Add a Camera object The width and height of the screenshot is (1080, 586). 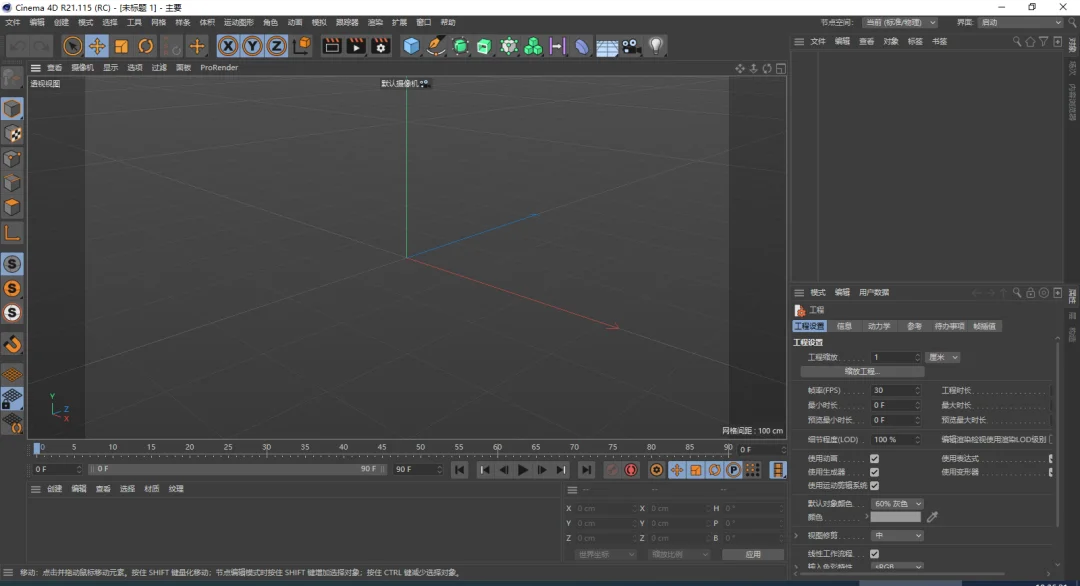(x=631, y=46)
